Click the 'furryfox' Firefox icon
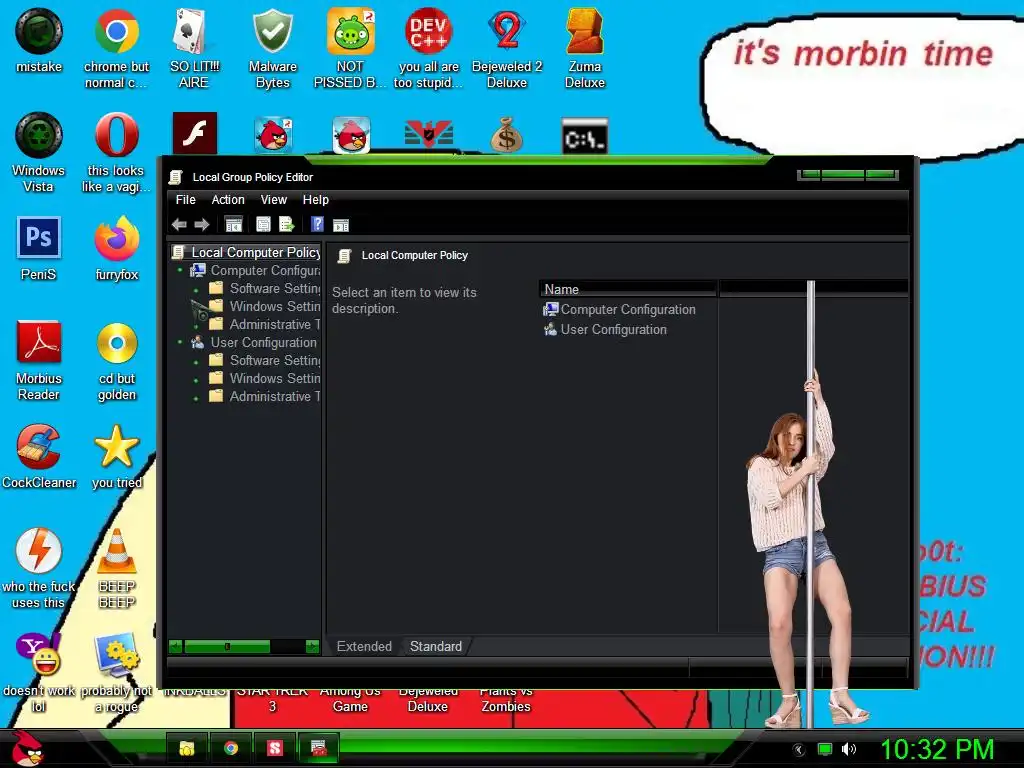The height and width of the screenshot is (768, 1024). 116,248
